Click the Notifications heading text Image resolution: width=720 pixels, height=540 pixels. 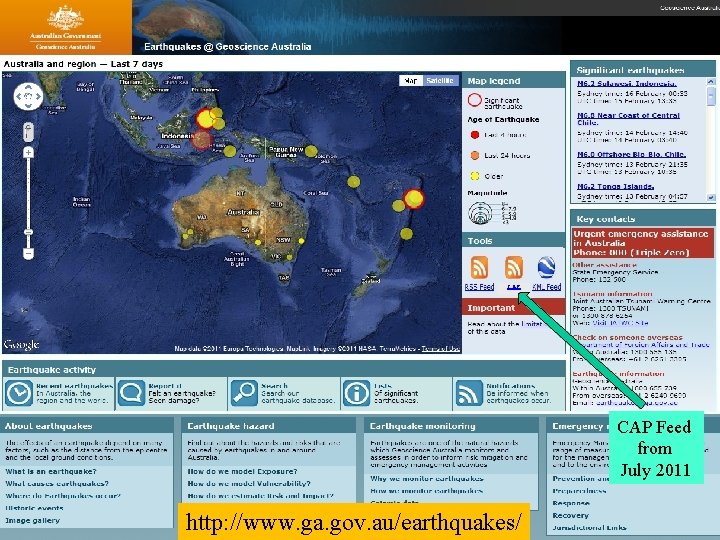point(511,386)
